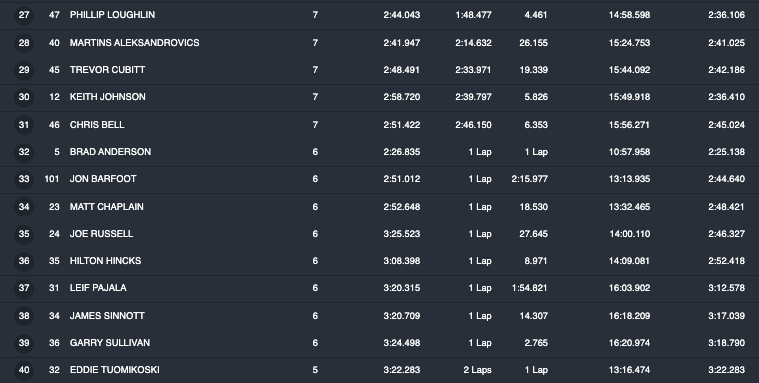
Task: Select Joe Russell last lap 3:25.523
Action: 402,234
